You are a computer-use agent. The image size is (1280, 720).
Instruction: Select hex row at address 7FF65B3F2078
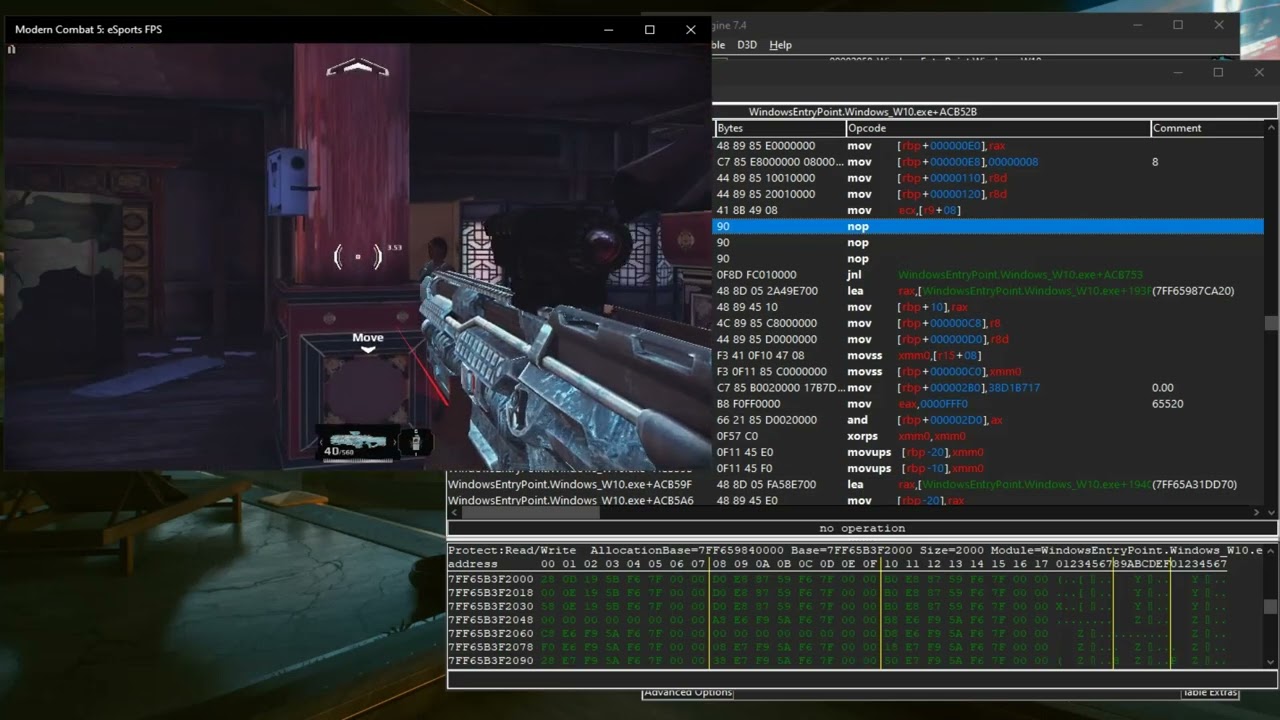pos(838,648)
